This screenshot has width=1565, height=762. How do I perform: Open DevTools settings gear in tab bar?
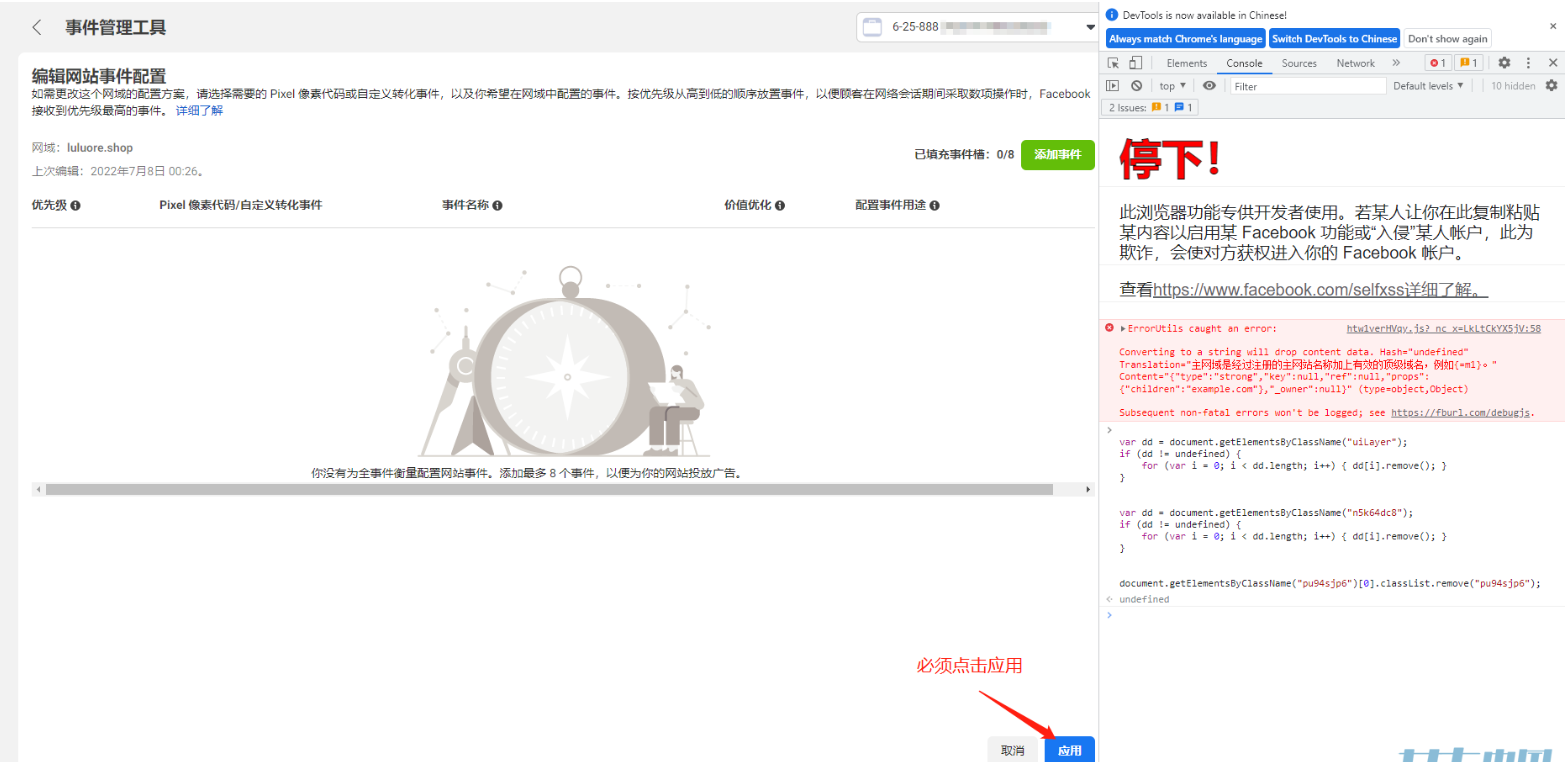point(1504,63)
